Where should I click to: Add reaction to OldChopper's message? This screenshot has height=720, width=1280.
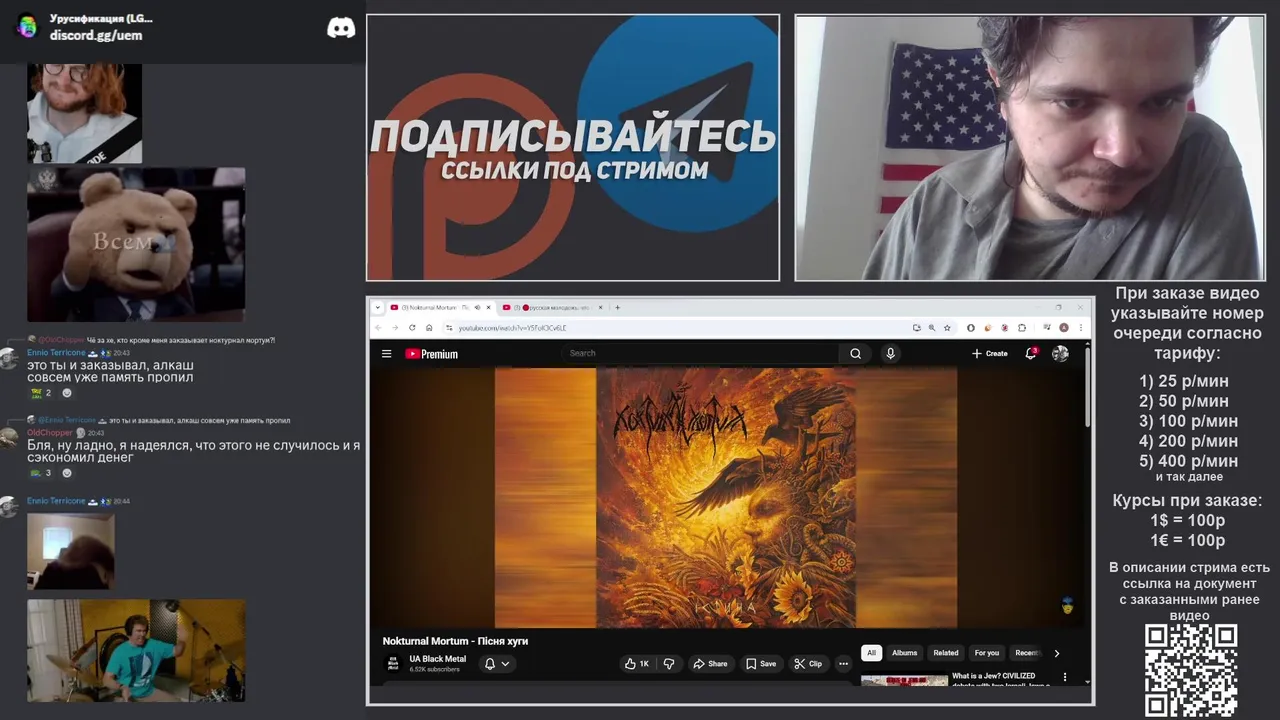(x=67, y=473)
